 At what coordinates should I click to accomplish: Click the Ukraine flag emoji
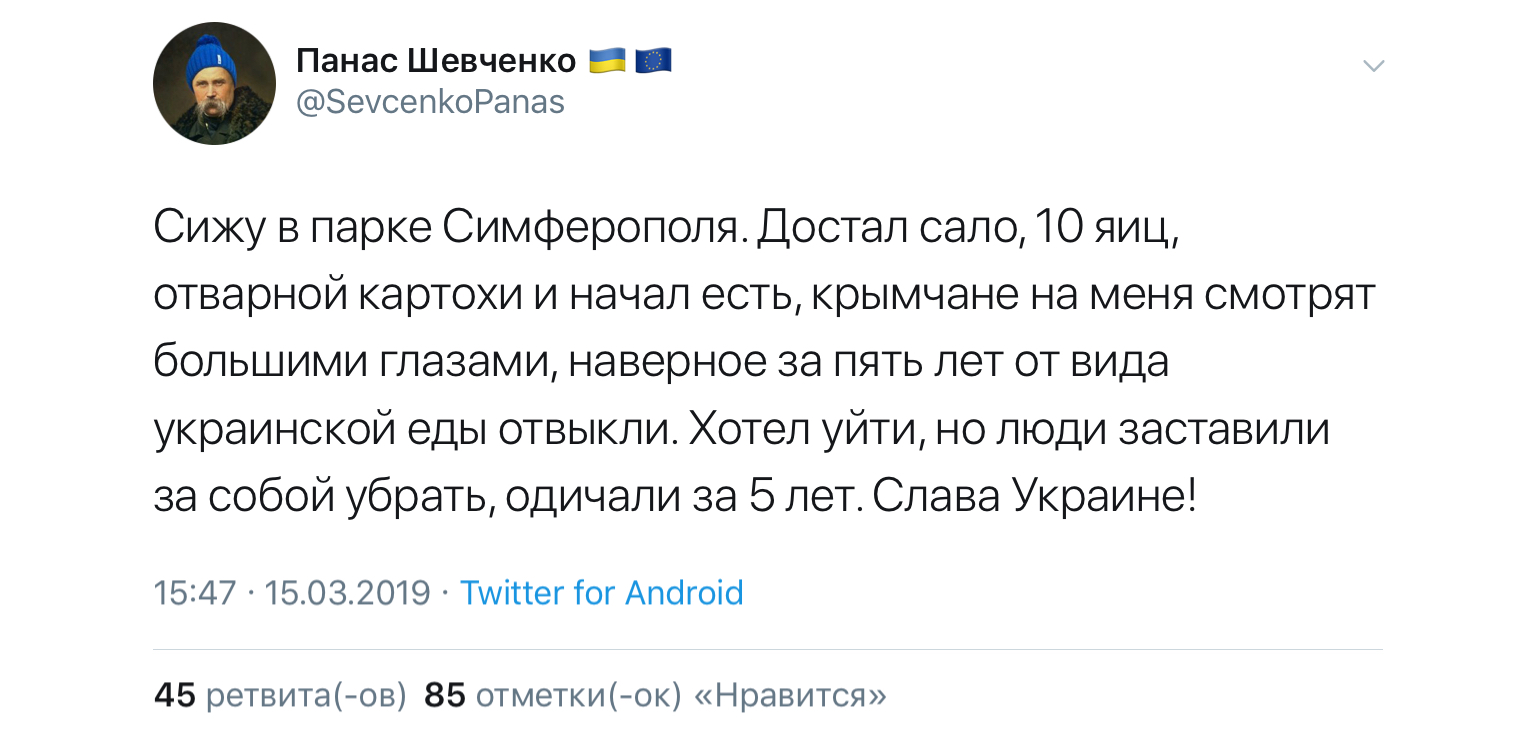click(606, 62)
